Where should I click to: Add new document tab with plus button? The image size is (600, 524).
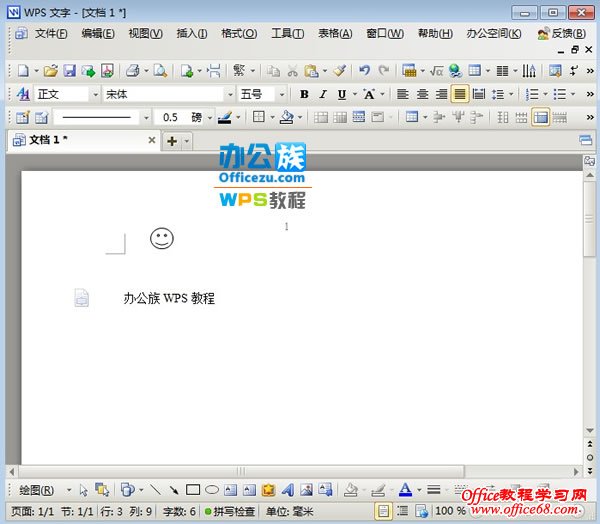pos(172,141)
